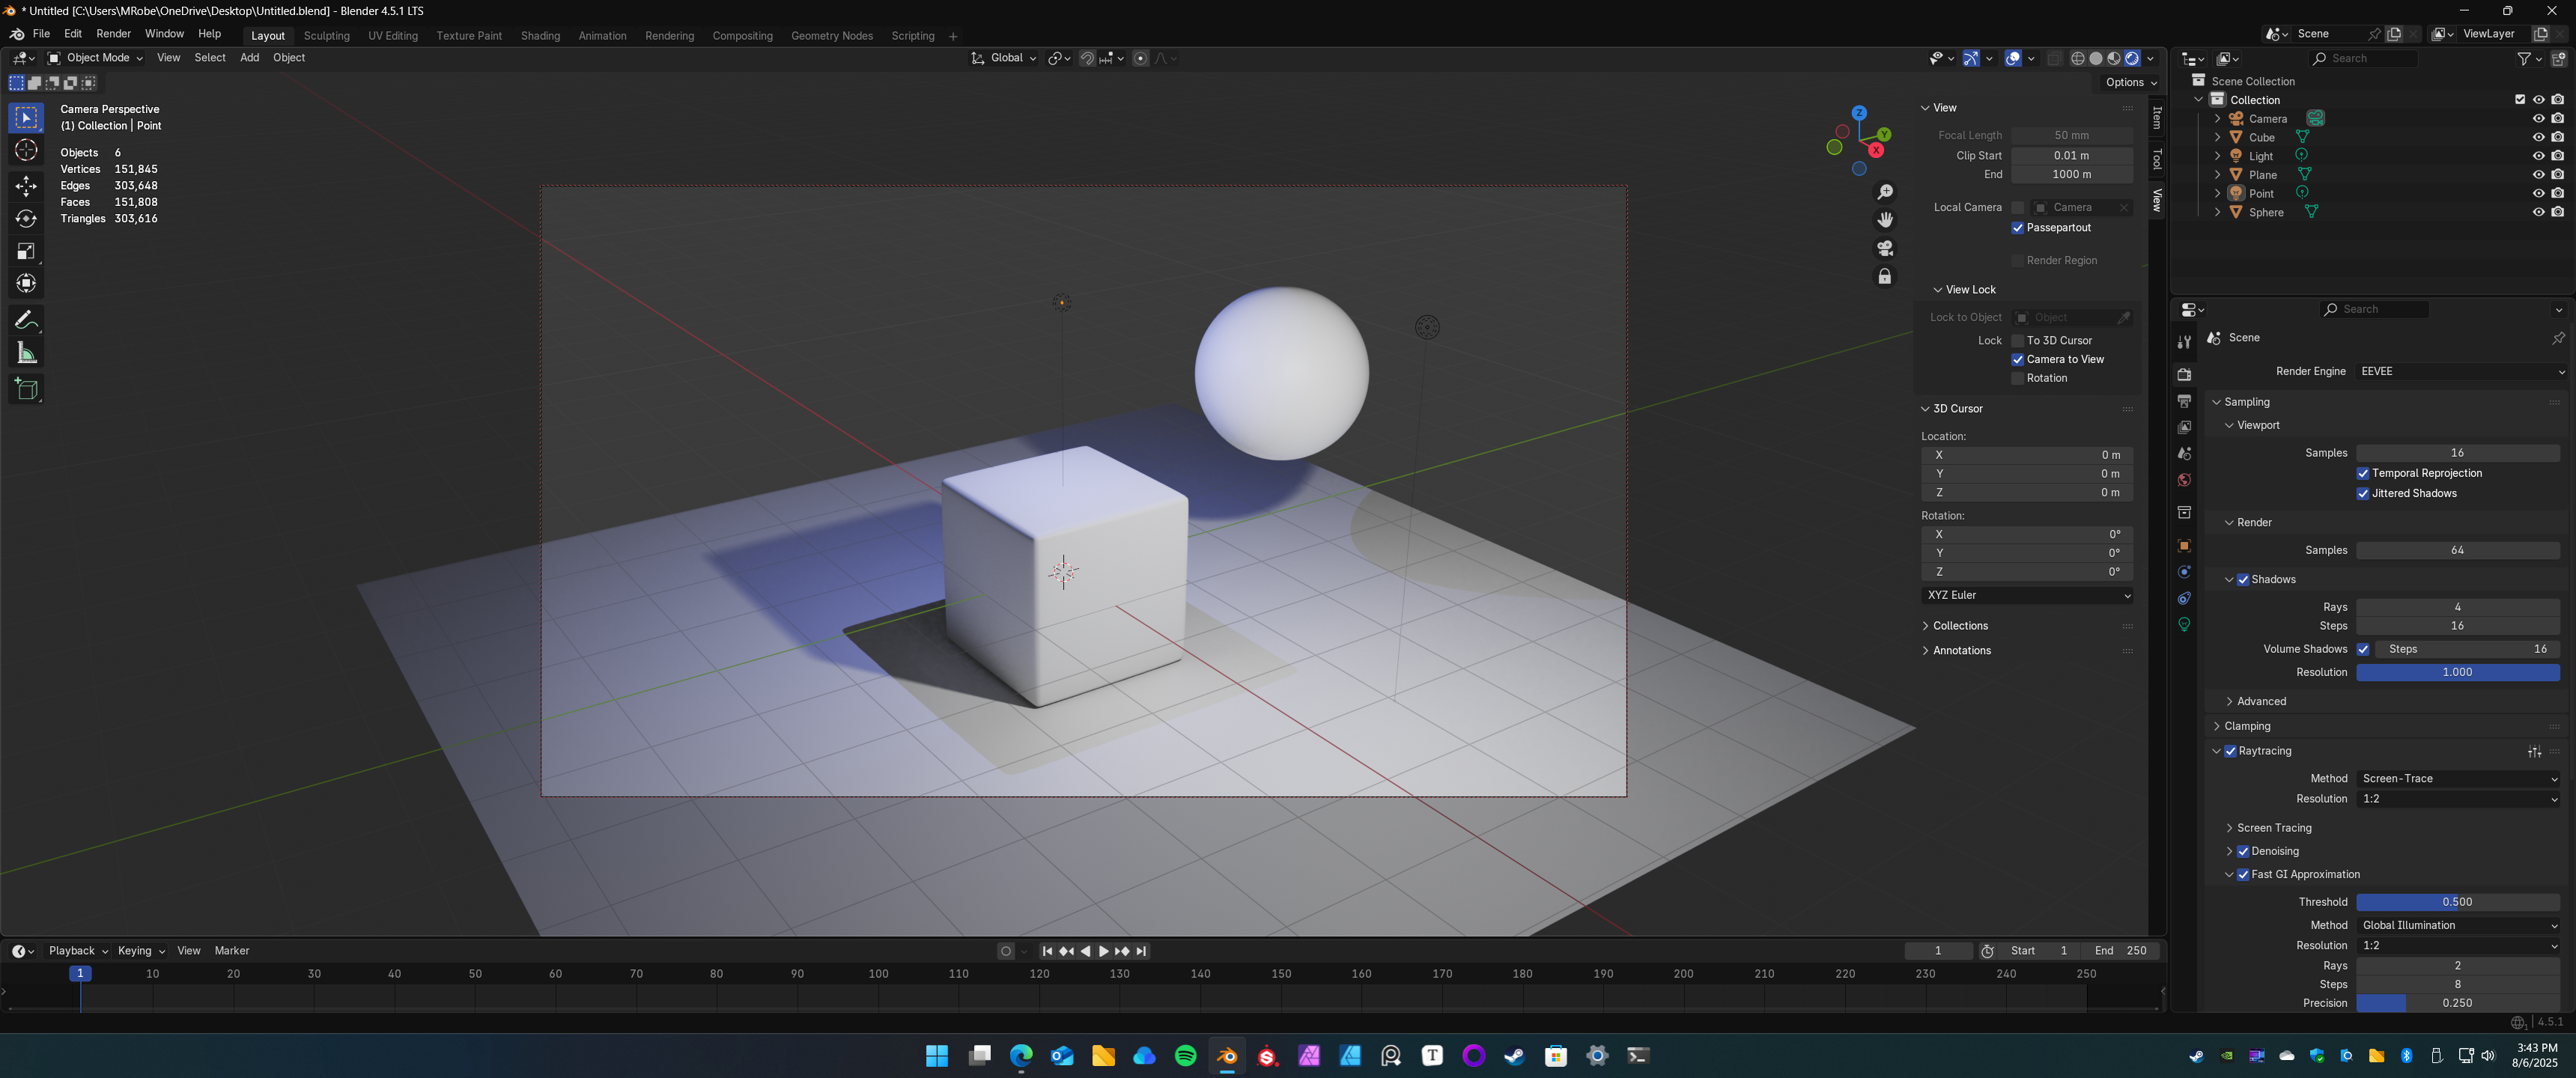Screen dimensions: 2576x1078
Task: Open the viewport Add menu
Action: [x=249, y=58]
